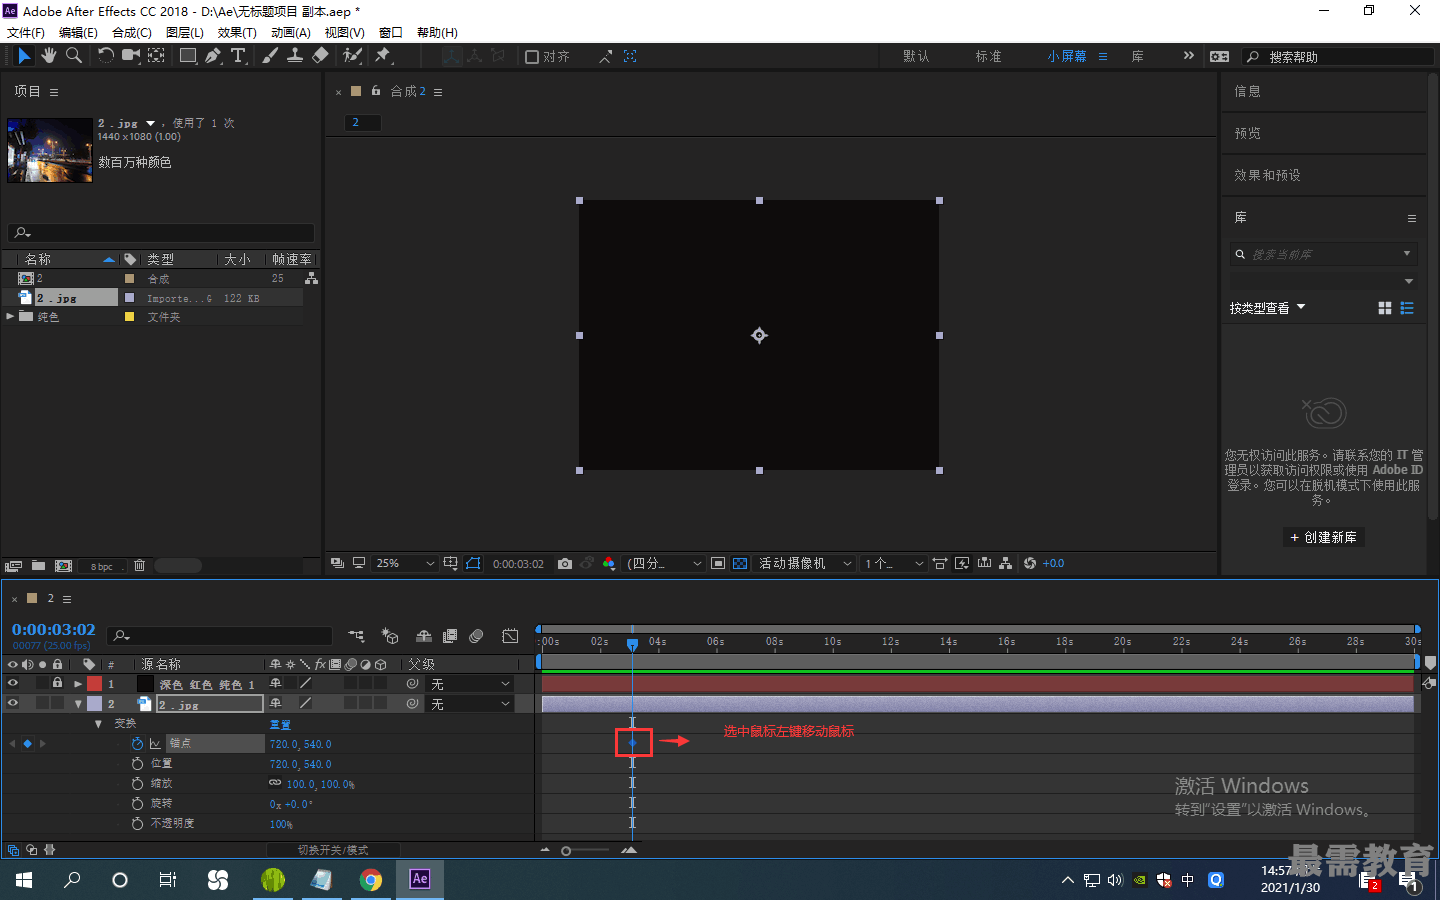Image resolution: width=1440 pixels, height=900 pixels.
Task: Select the Selection arrow tool
Action: click(x=24, y=56)
